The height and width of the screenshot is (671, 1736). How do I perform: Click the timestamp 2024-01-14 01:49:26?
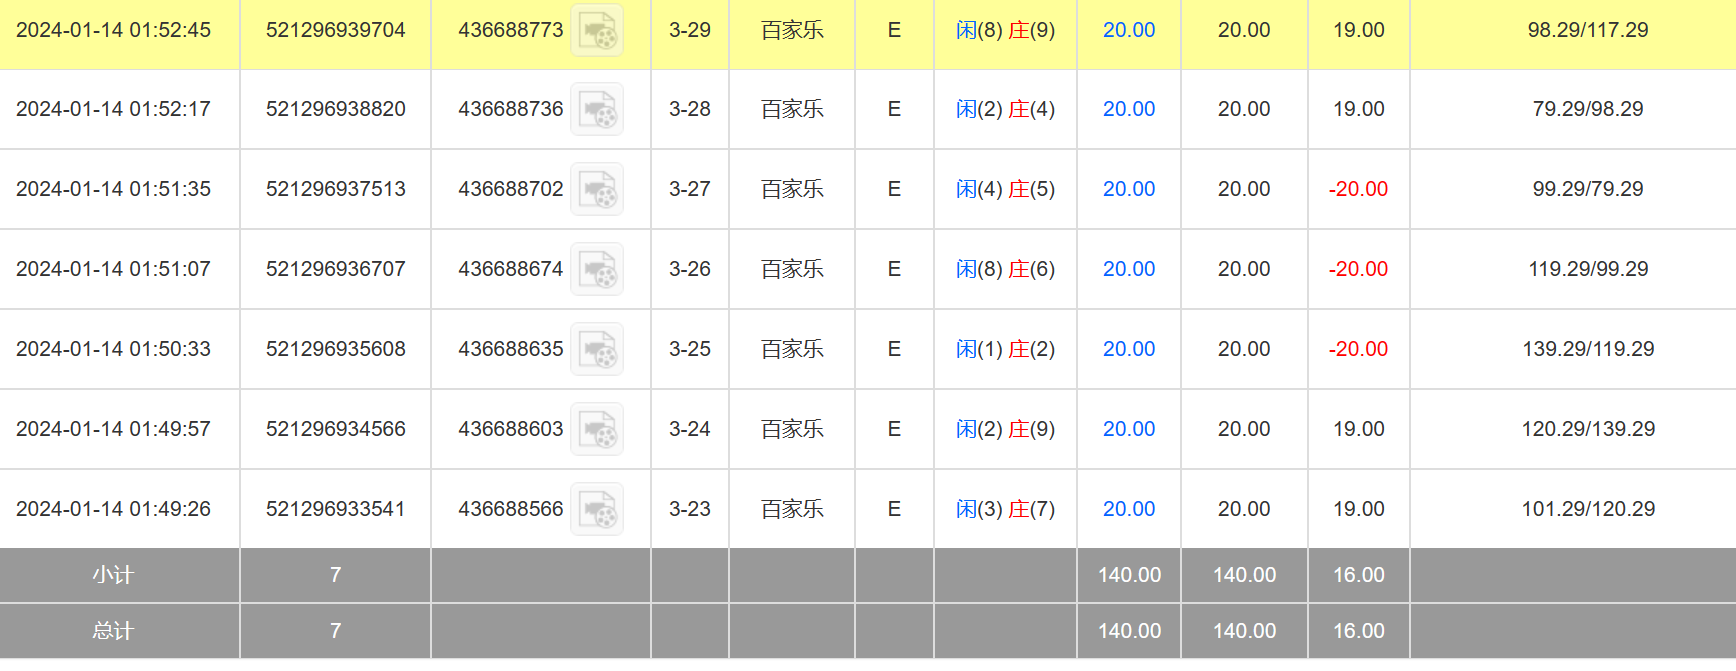point(113,509)
